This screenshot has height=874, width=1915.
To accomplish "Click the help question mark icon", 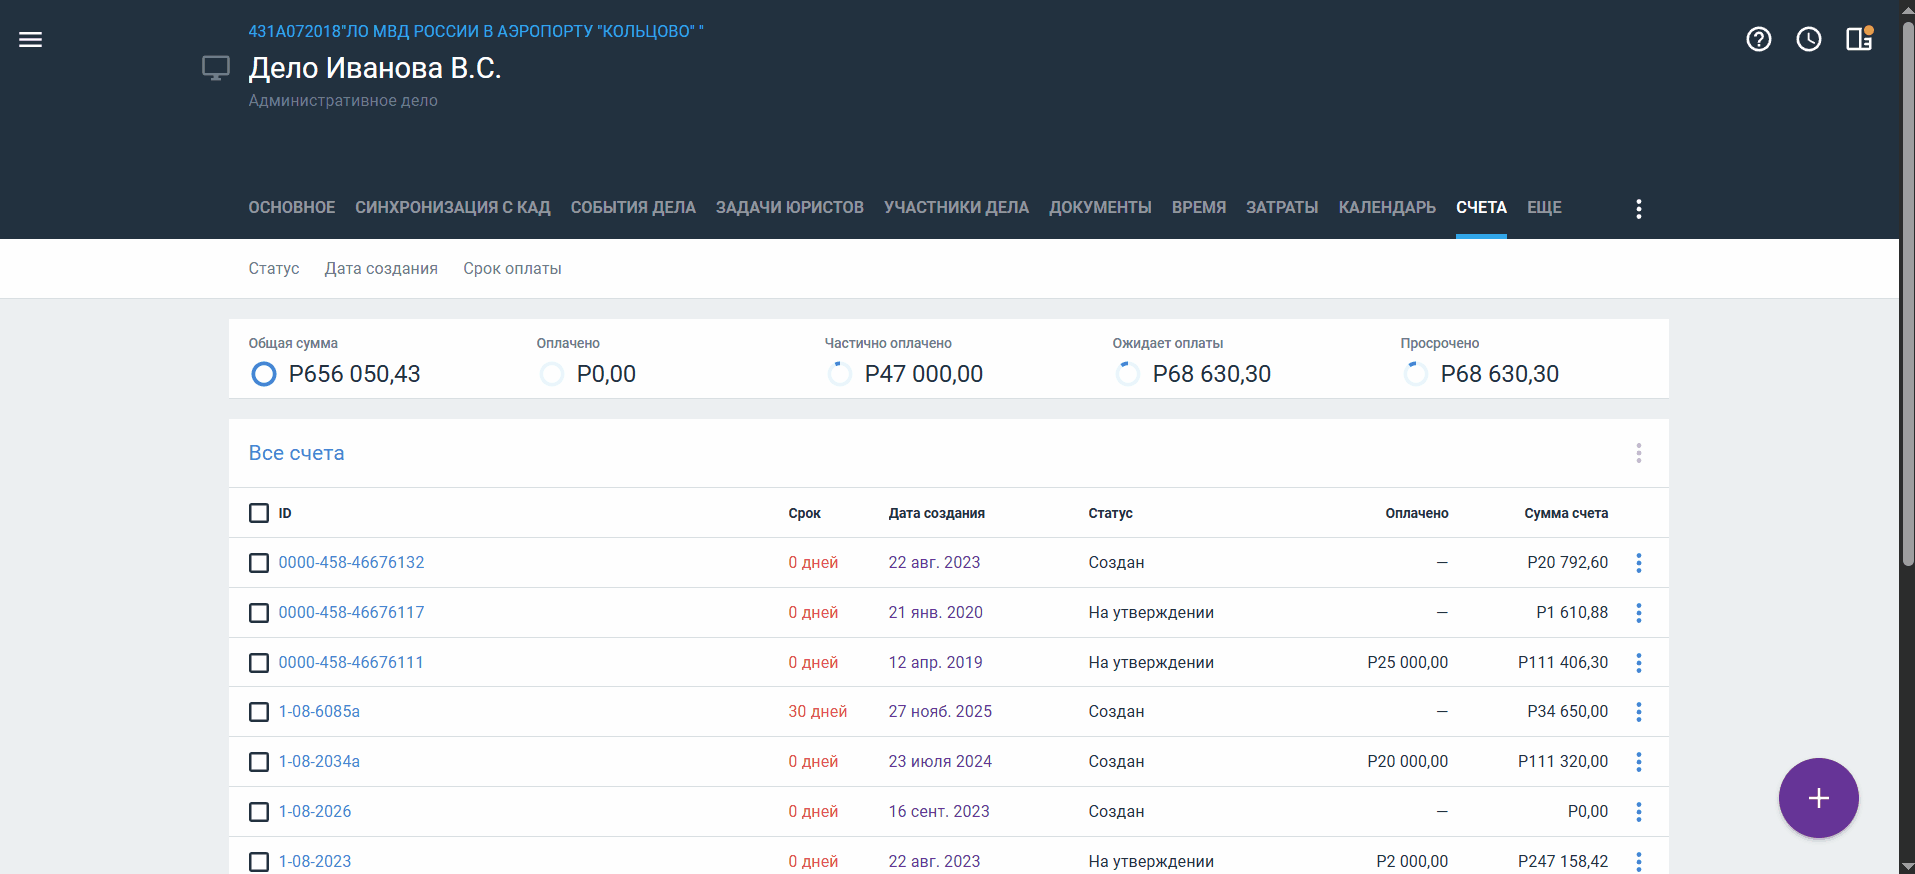I will 1758,40.
